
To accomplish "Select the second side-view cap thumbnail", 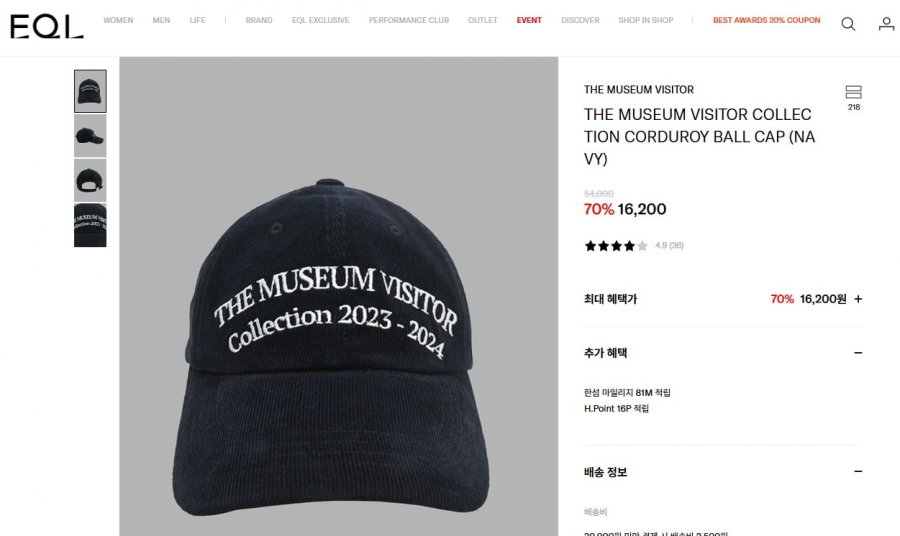I will pos(90,136).
